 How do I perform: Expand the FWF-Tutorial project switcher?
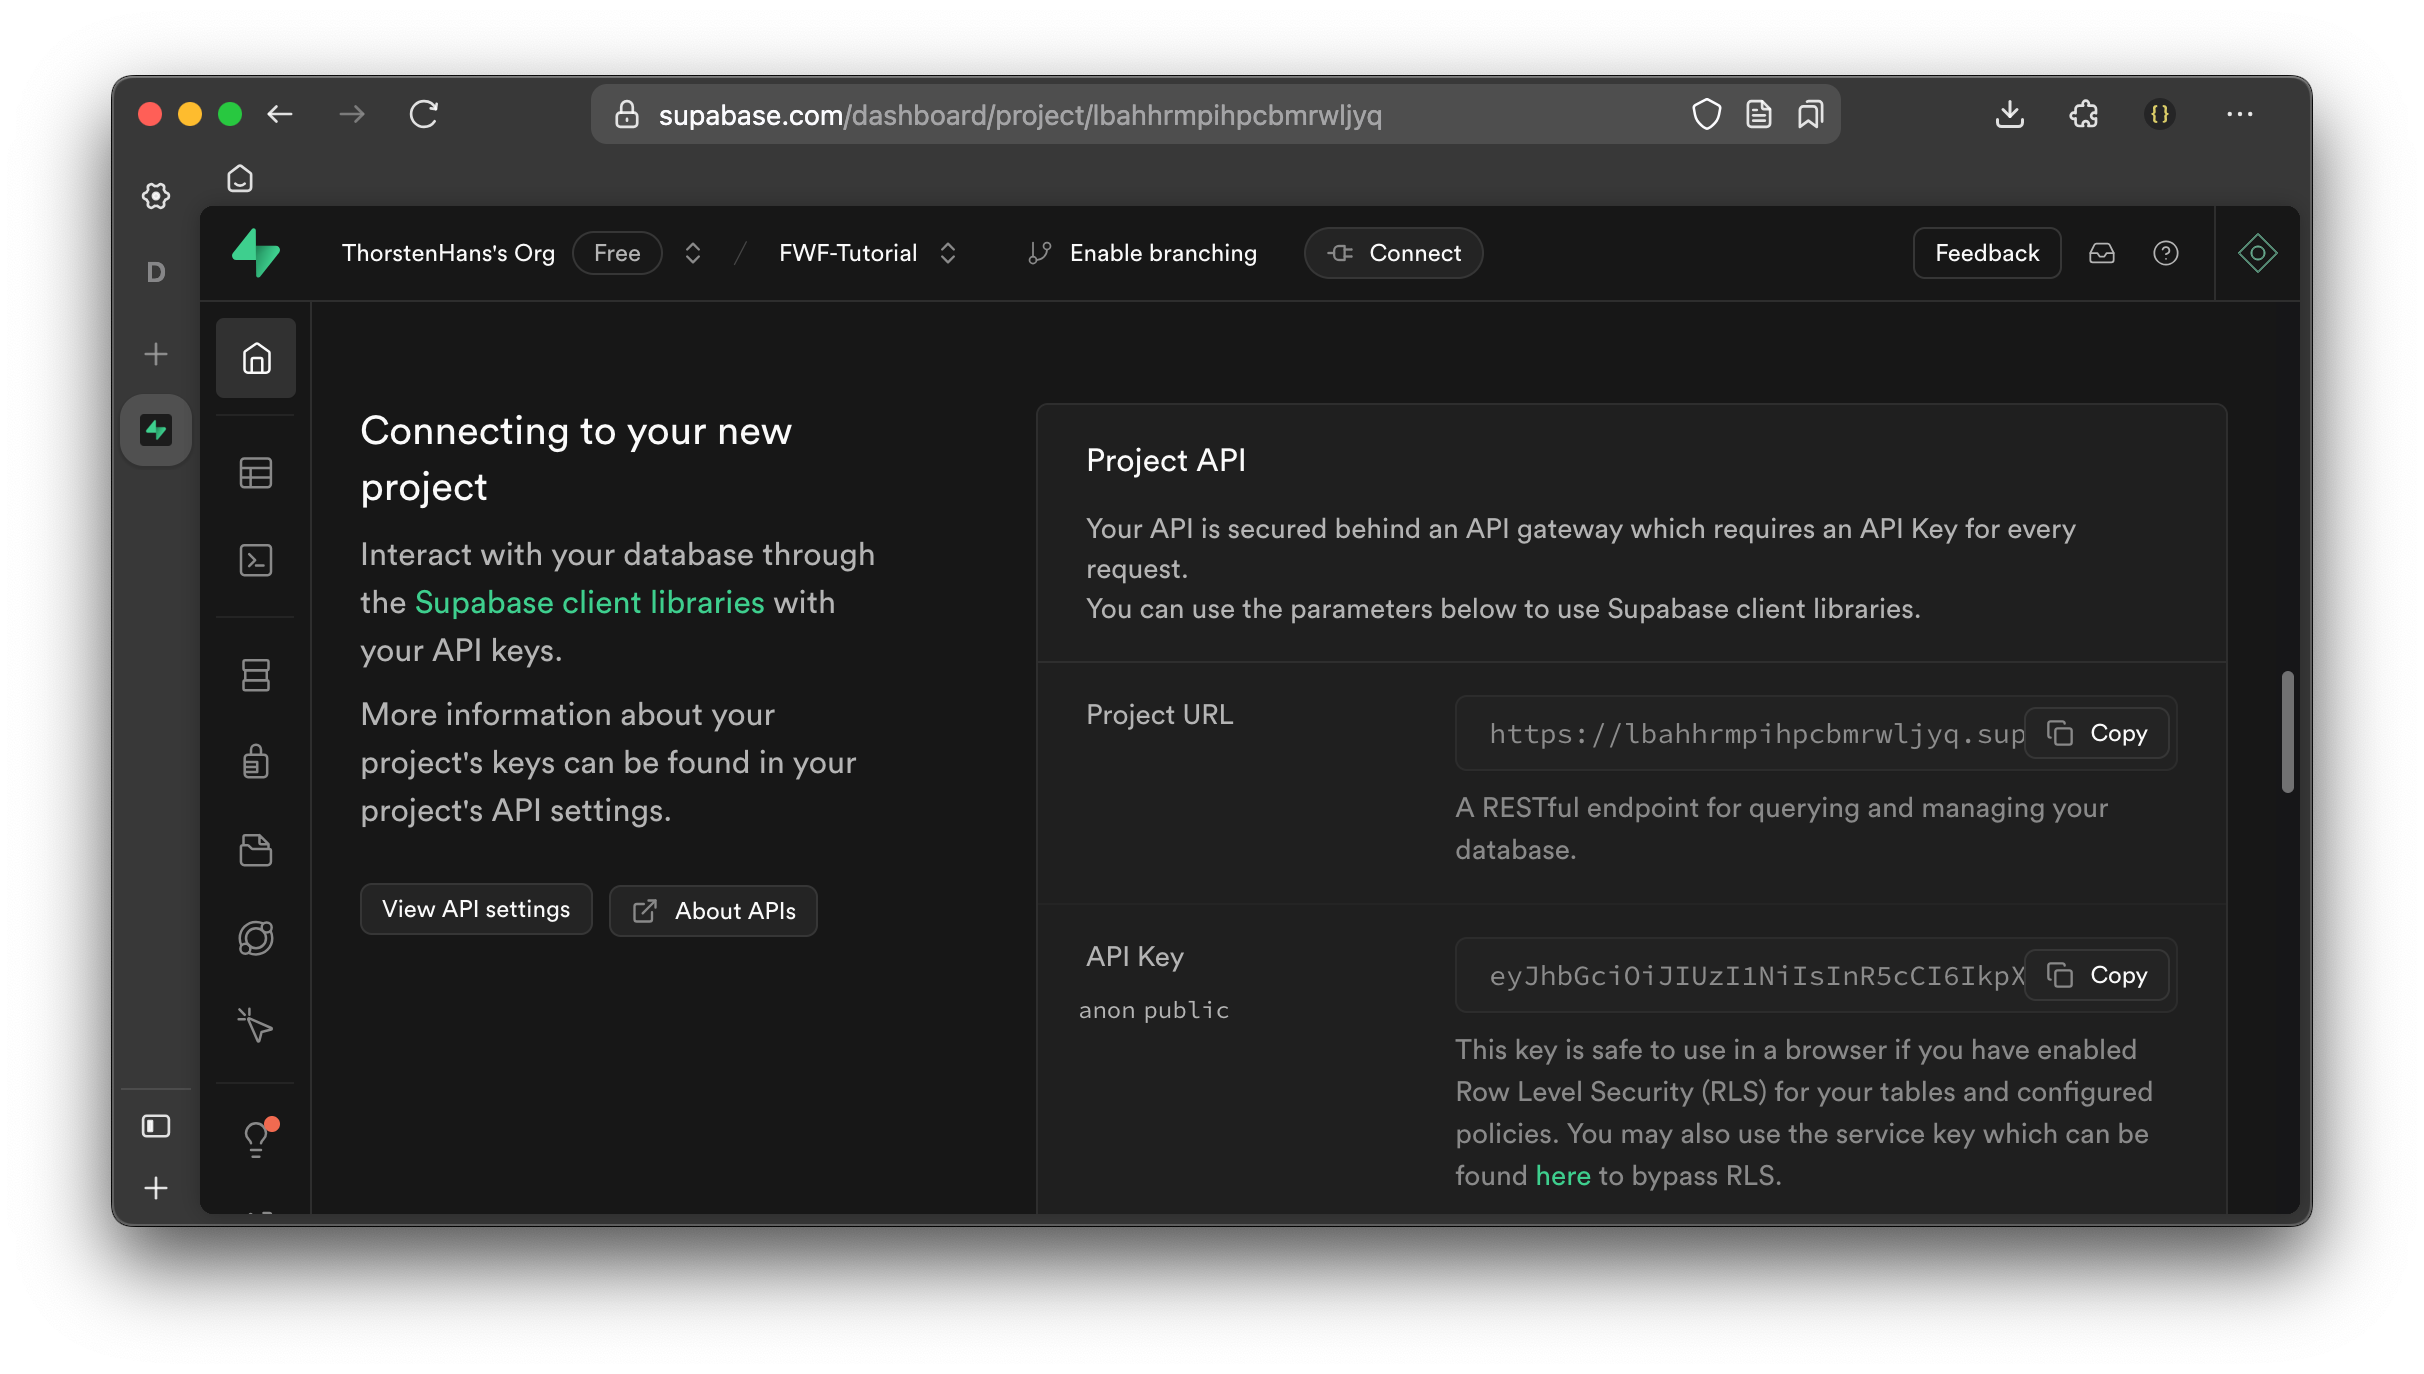948,253
